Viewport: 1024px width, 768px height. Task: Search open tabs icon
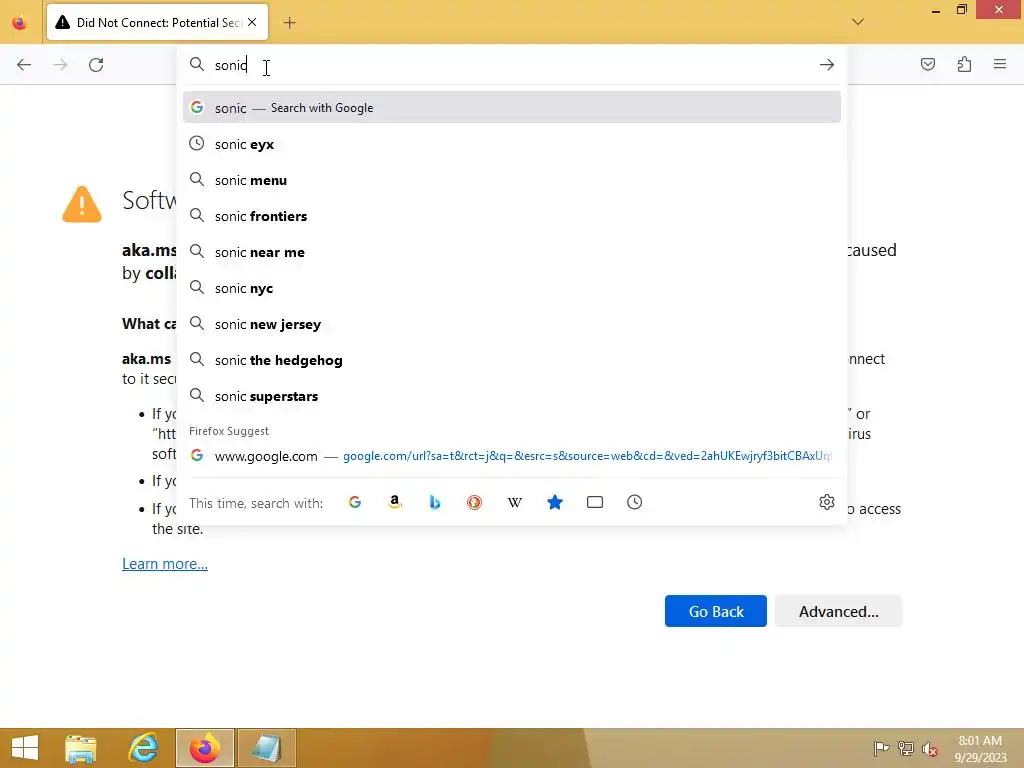(595, 502)
